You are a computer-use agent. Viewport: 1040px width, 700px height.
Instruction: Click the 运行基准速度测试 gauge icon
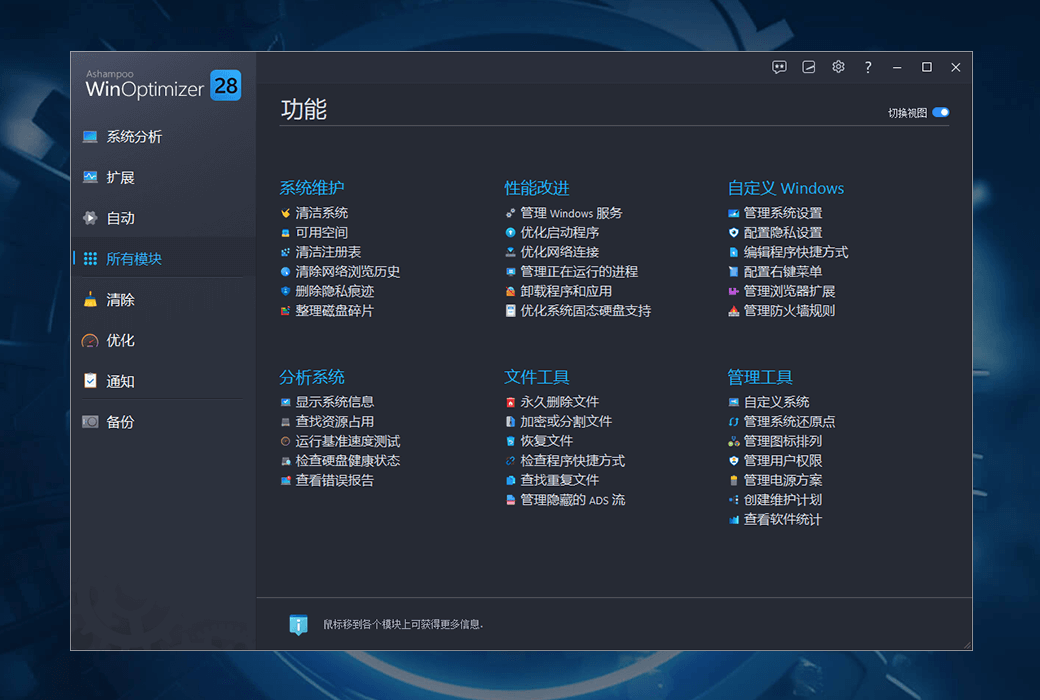285,441
